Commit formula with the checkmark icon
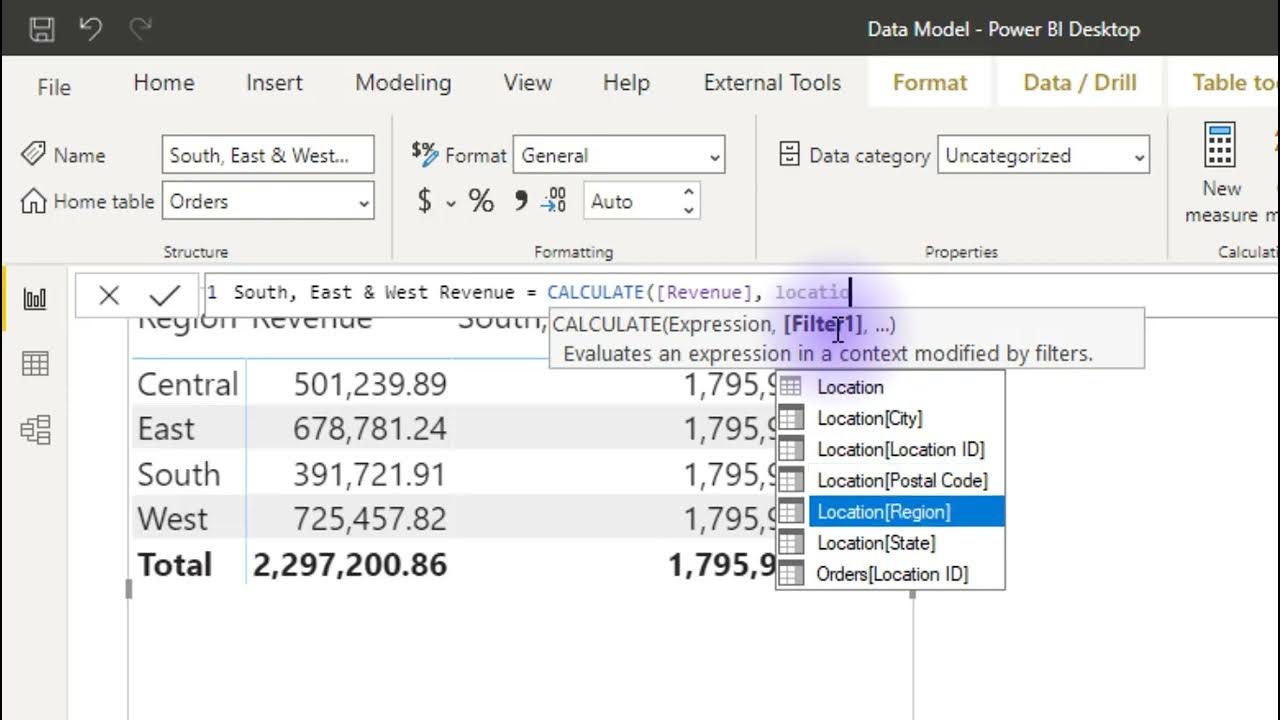 (x=165, y=295)
